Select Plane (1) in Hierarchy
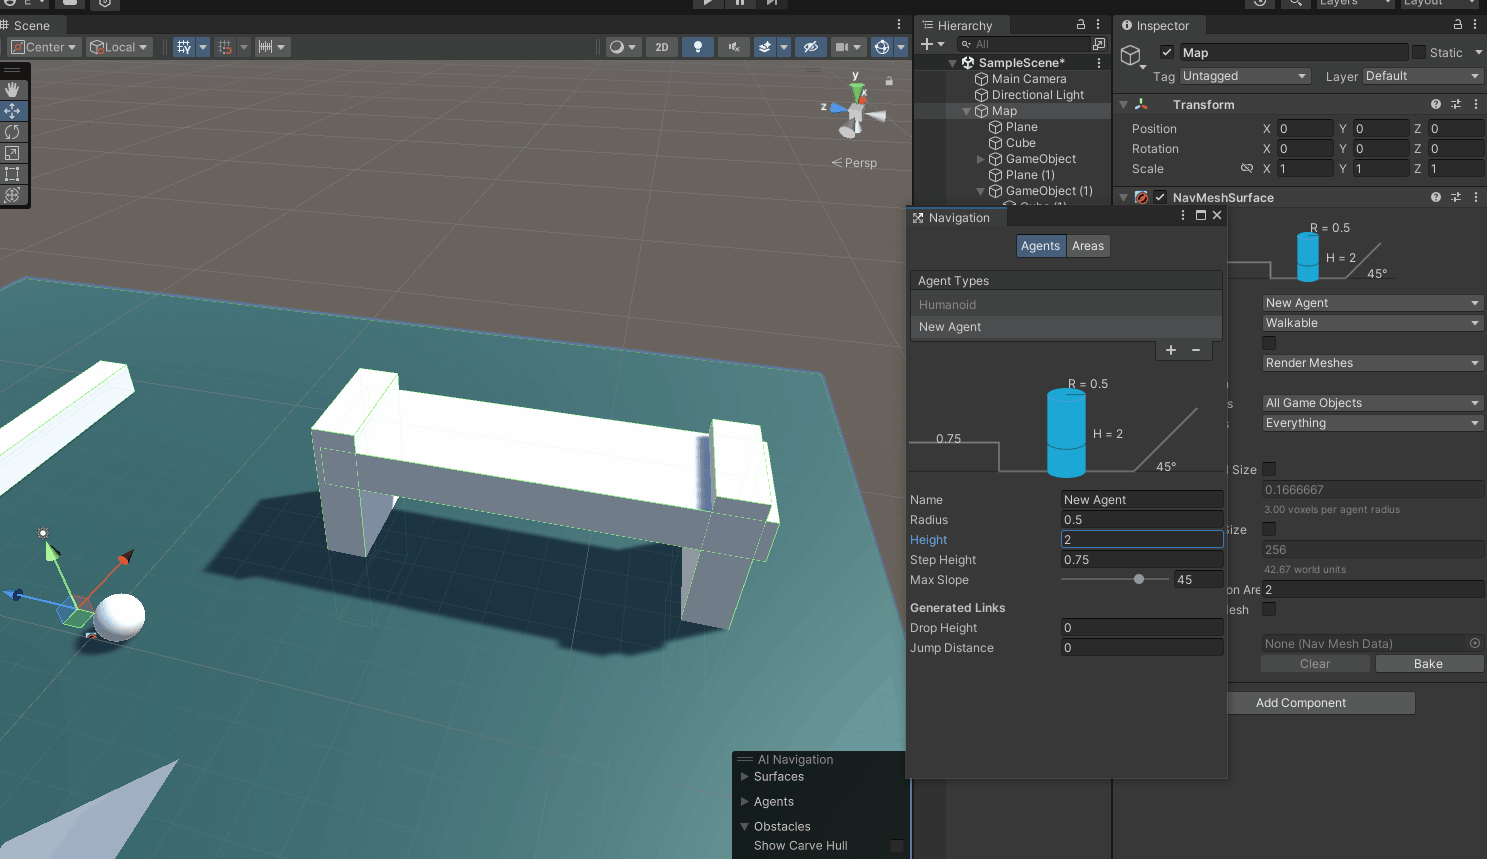 1030,175
